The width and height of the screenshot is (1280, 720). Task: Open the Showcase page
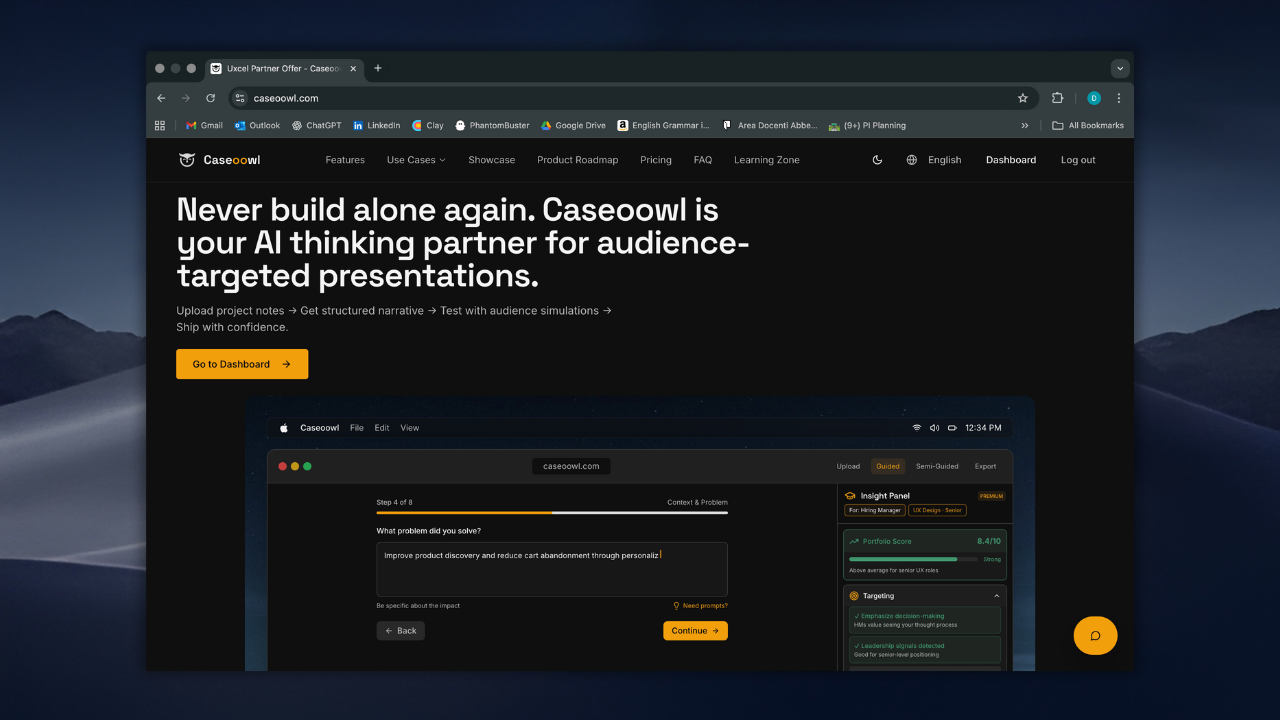click(492, 160)
